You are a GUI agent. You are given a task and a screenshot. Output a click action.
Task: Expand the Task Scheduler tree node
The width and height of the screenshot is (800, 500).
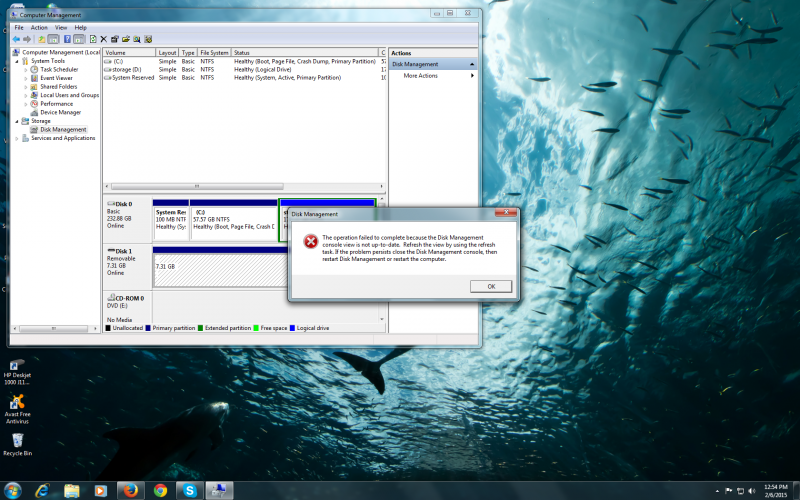tap(26, 70)
